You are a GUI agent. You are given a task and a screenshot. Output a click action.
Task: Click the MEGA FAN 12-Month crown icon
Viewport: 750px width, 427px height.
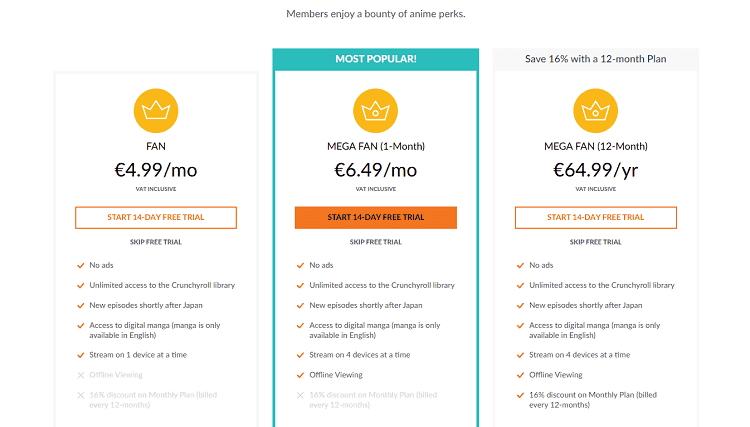coord(596,110)
